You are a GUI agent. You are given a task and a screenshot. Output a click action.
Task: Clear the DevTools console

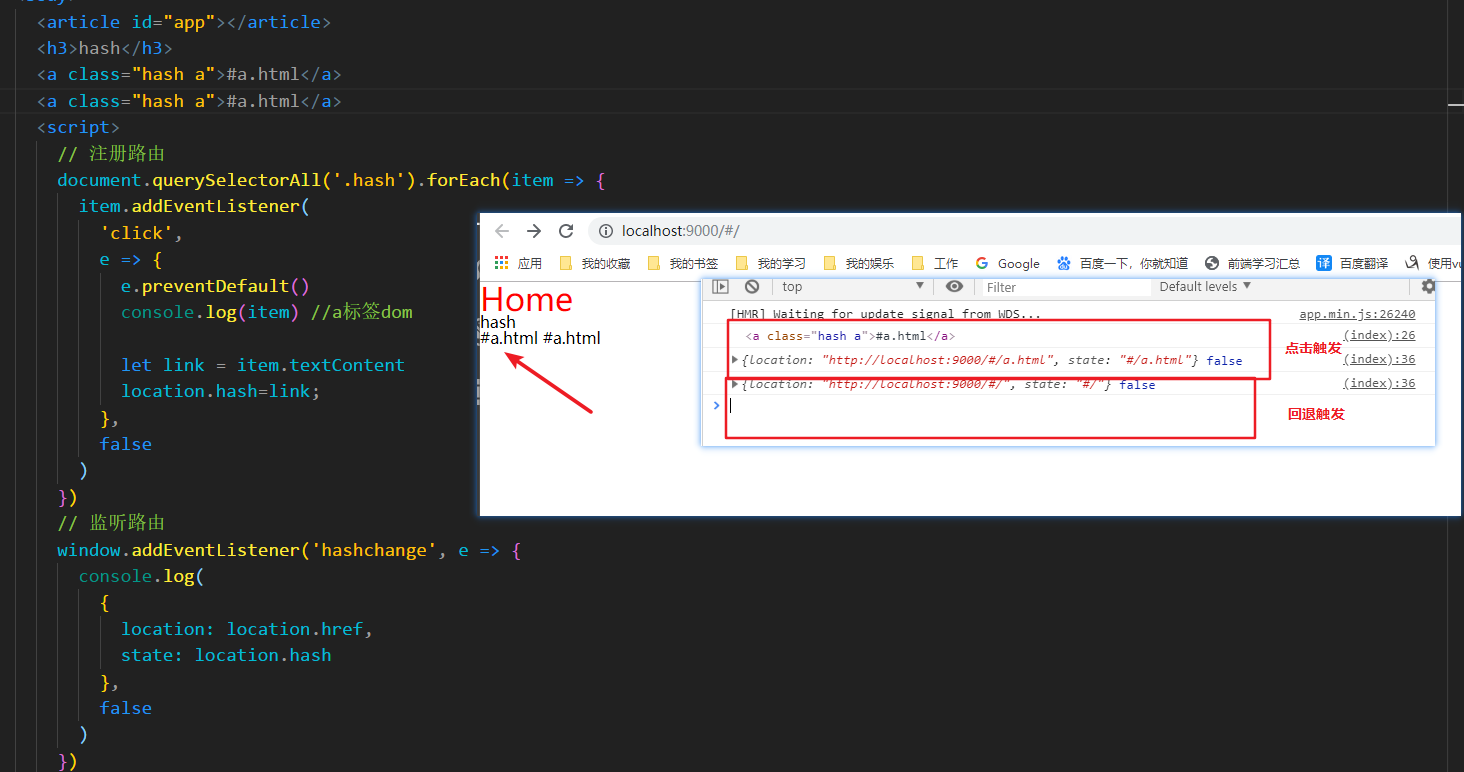pos(752,287)
